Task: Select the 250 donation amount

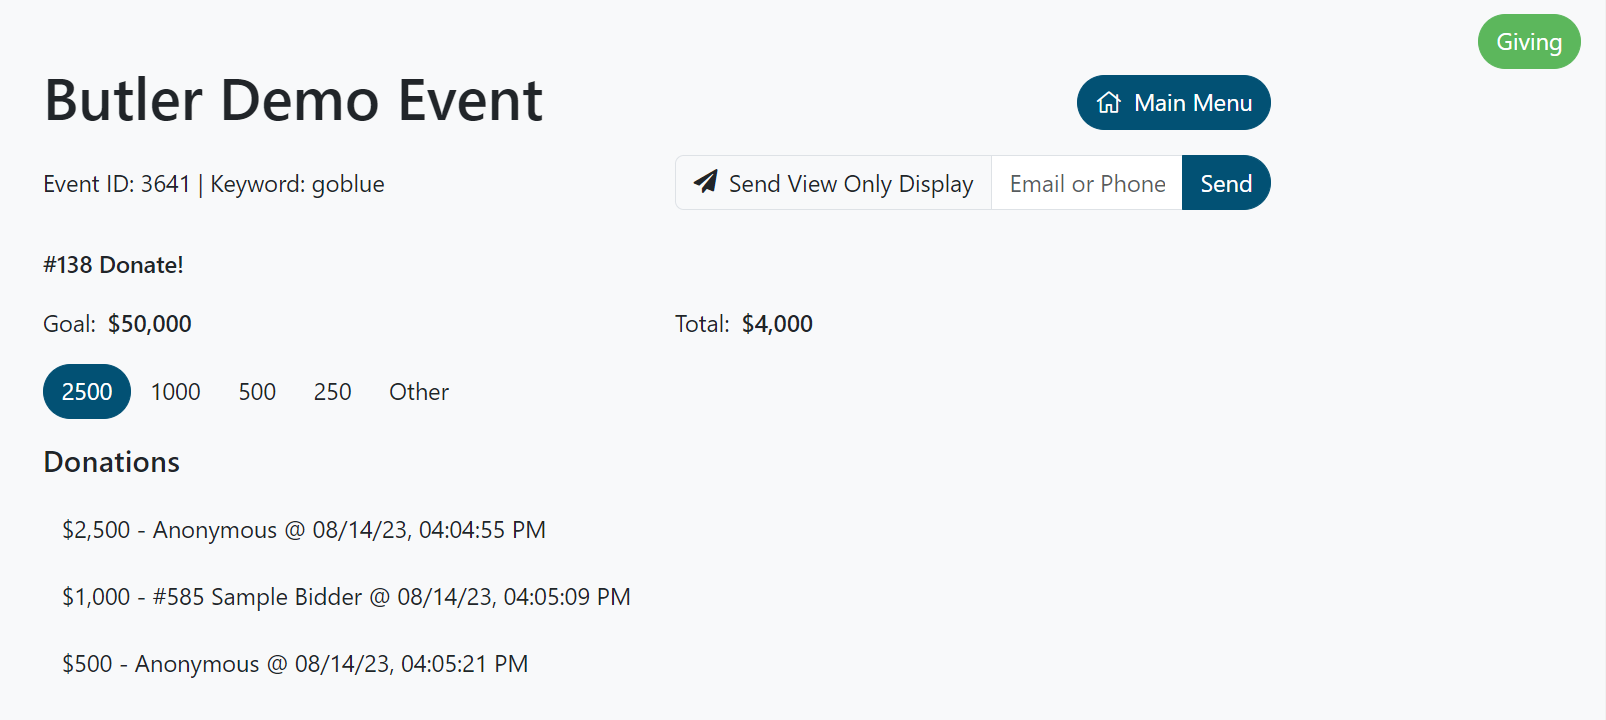Action: click(332, 392)
